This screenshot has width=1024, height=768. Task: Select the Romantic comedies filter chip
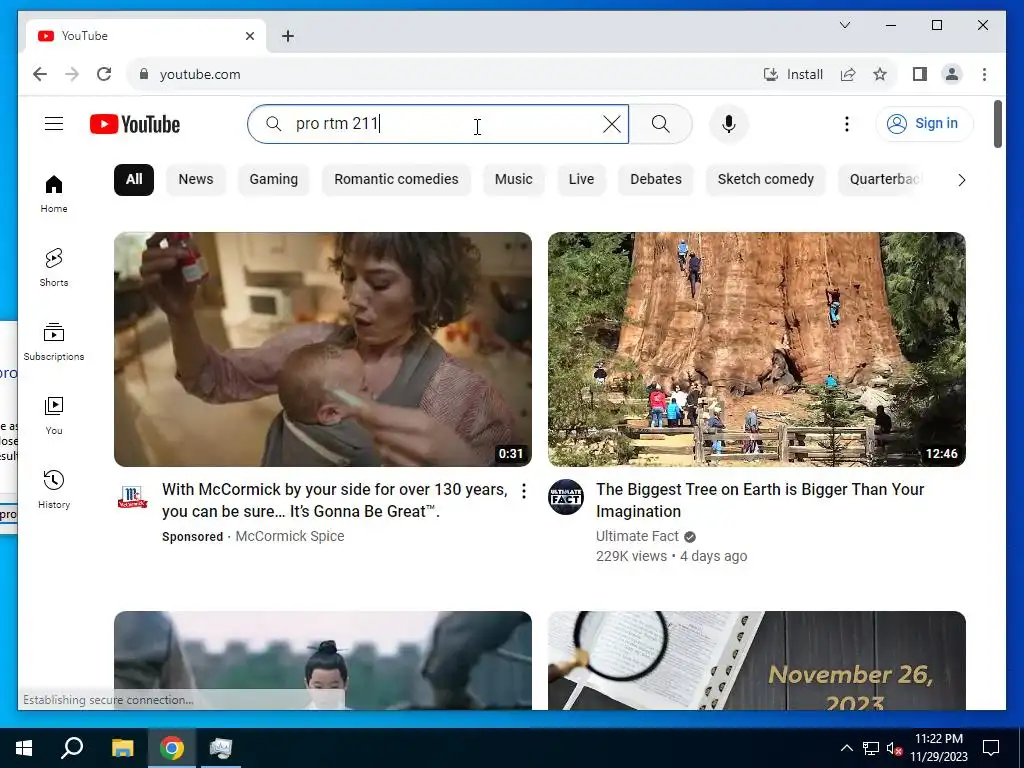tap(396, 180)
